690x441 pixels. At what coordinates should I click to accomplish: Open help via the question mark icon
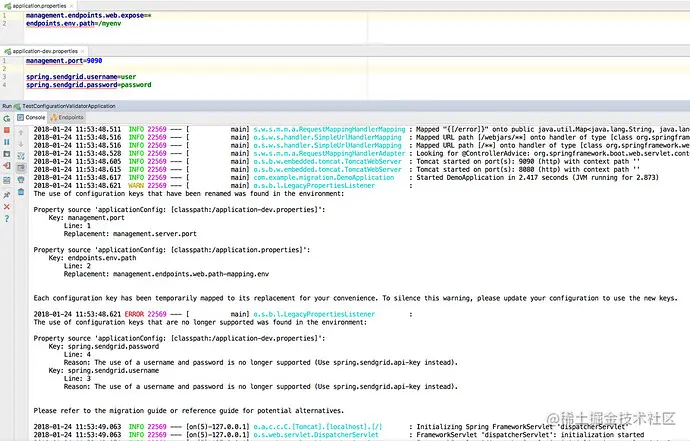(x=7, y=219)
